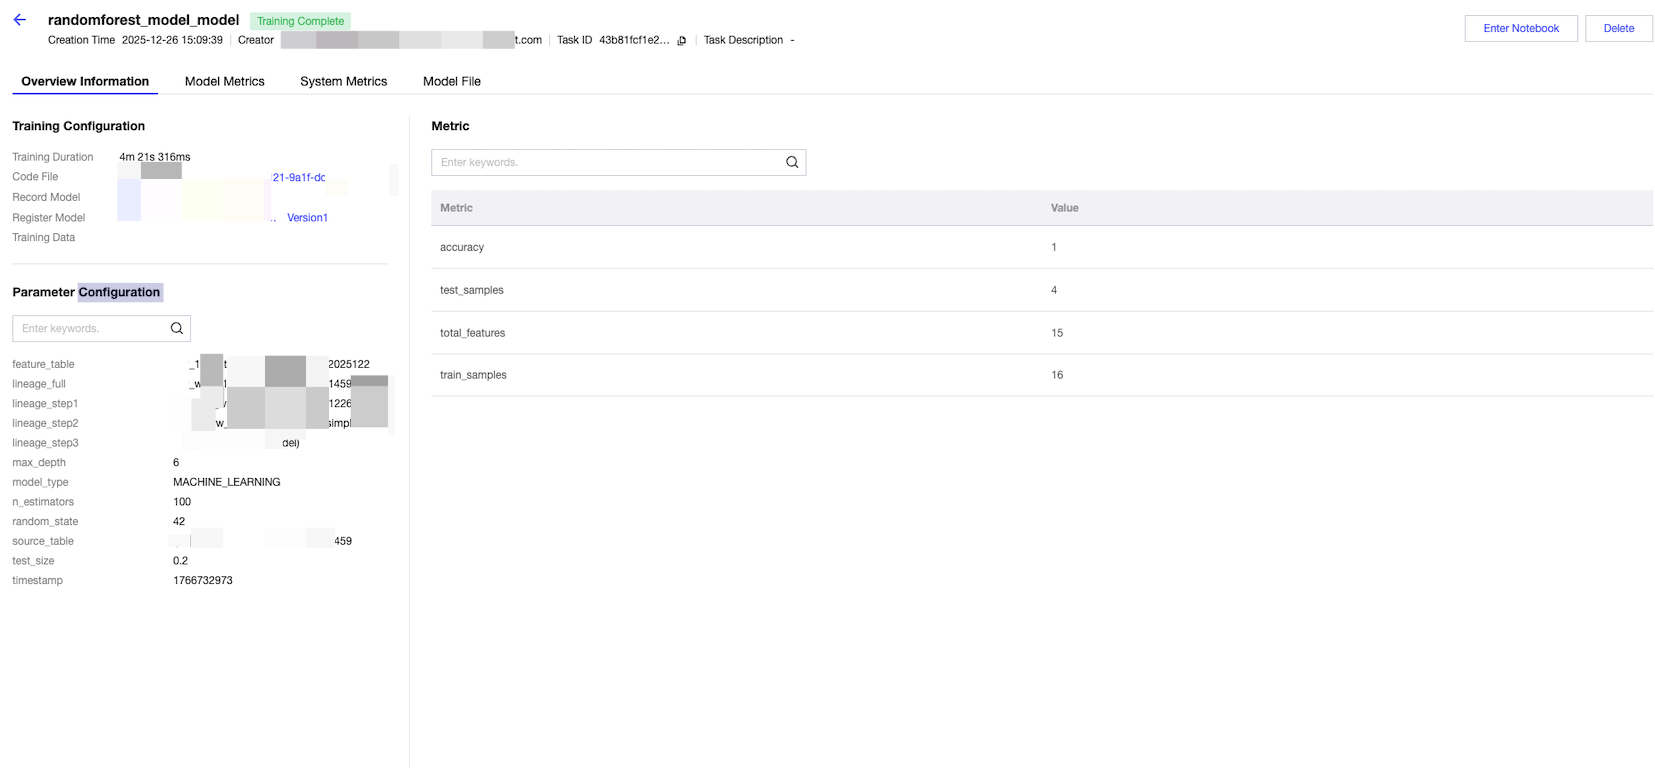The width and height of the screenshot is (1655, 768).
Task: Click the search icon in the Metric search box
Action: coord(792,162)
